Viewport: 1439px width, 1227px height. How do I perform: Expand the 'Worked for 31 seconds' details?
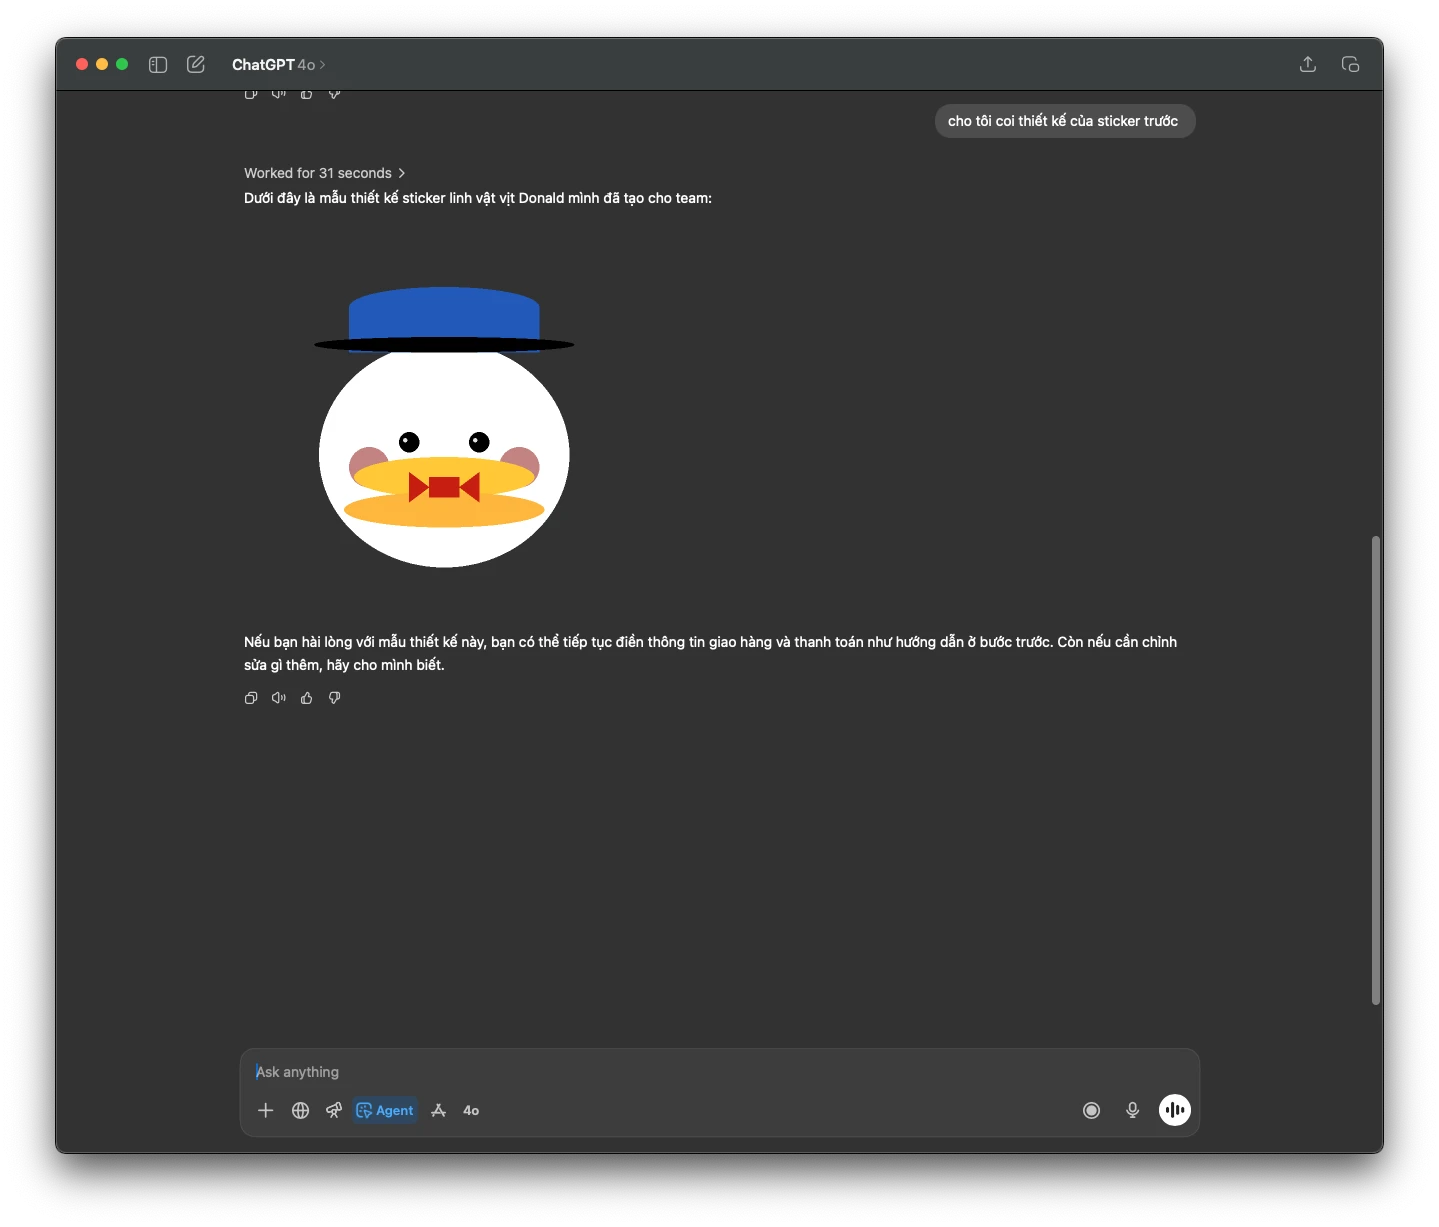point(325,173)
